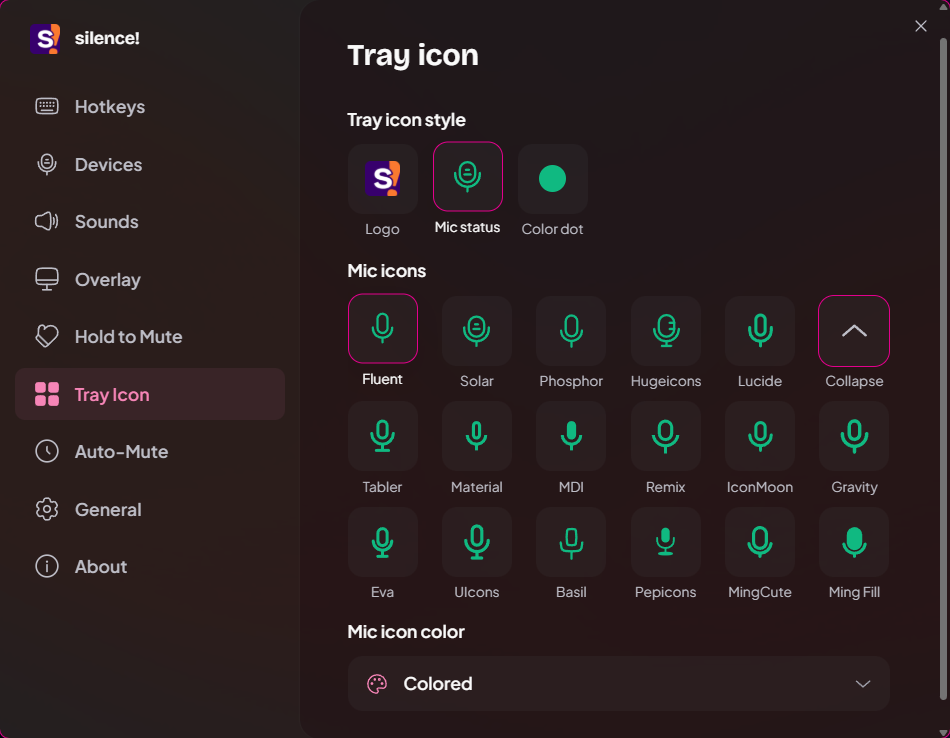Open the Mic icon color dropdown
950x738 pixels.
click(x=618, y=683)
